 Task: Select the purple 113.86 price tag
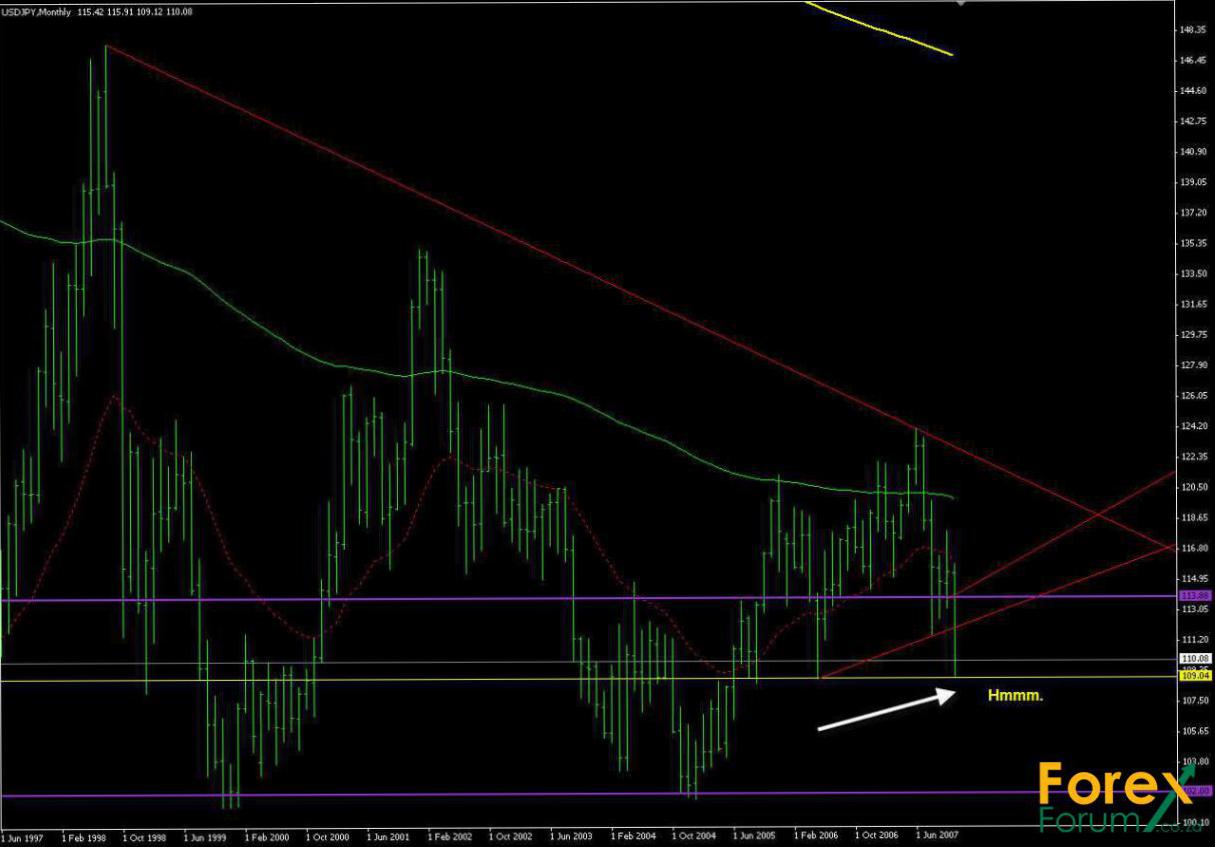pyautogui.click(x=1194, y=596)
